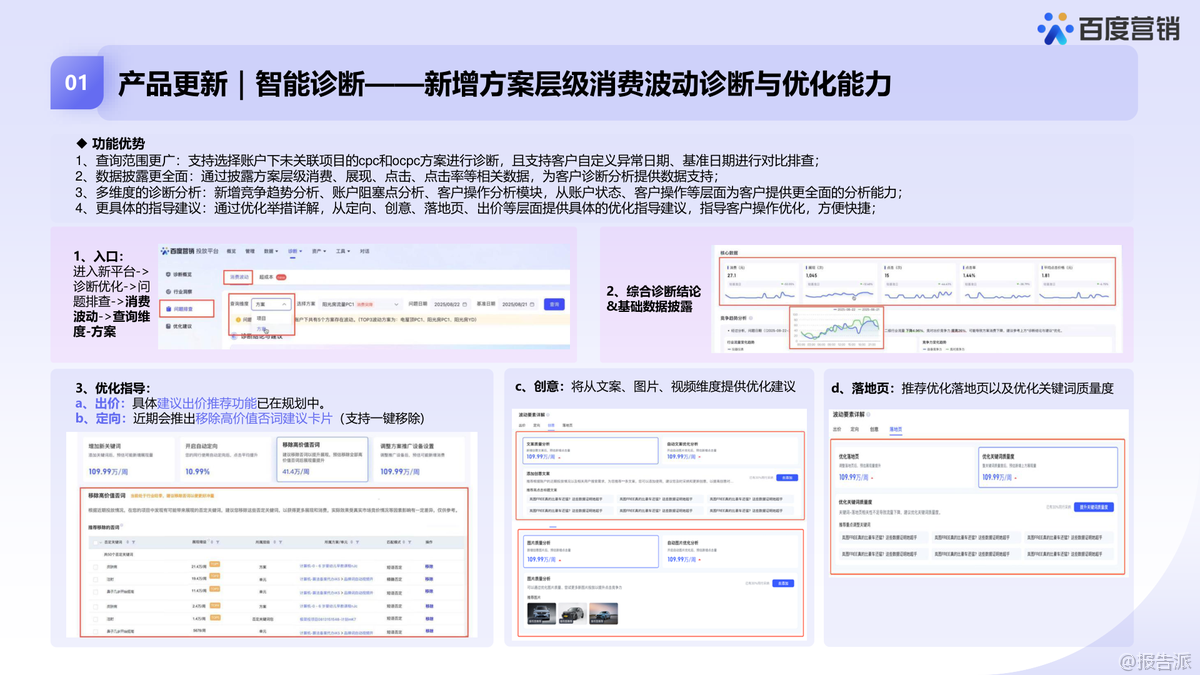Check the second keyword row checkbox
Viewport: 1200px width, 675px height.
[x=97, y=578]
